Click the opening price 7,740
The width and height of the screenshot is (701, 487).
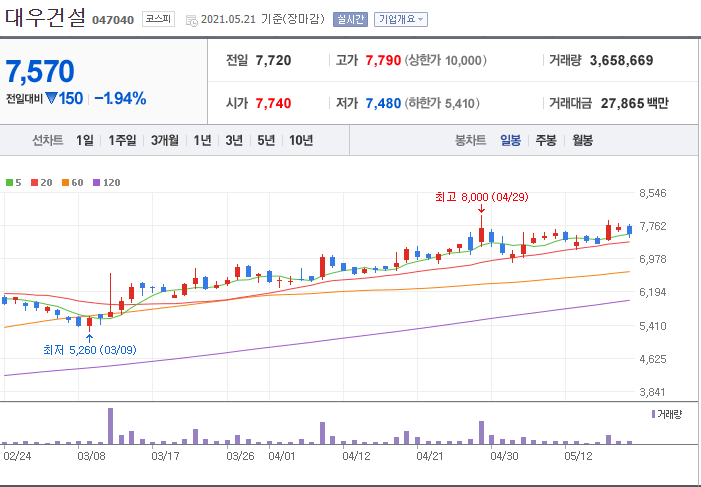tap(274, 103)
